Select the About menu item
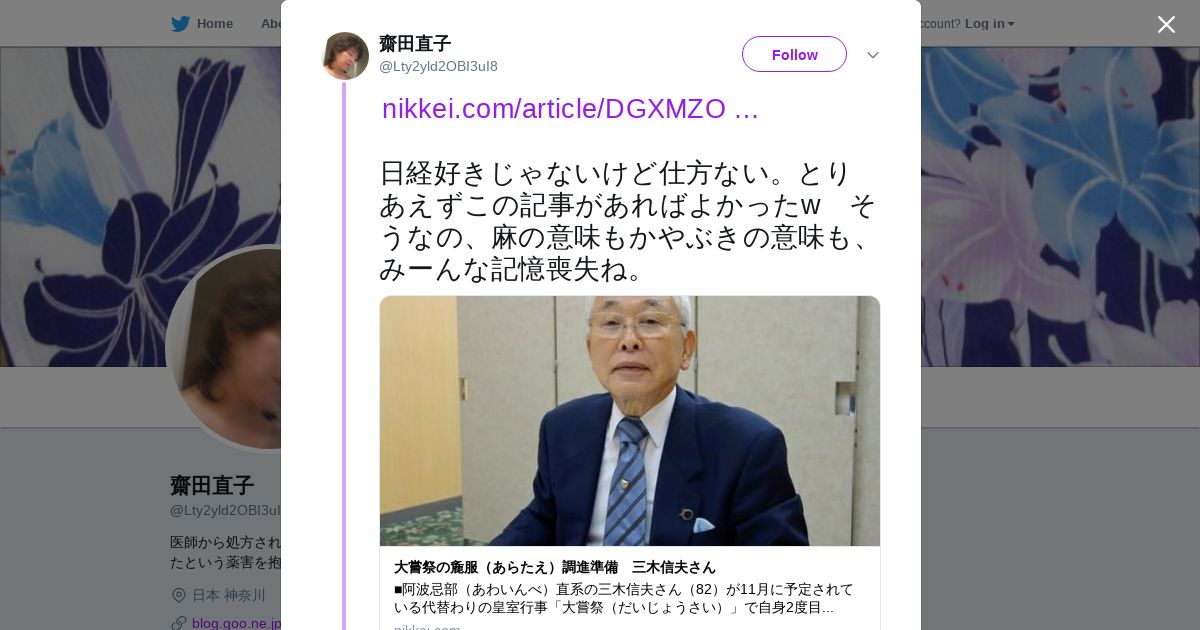Viewport: 1200px width, 630px height. click(270, 23)
